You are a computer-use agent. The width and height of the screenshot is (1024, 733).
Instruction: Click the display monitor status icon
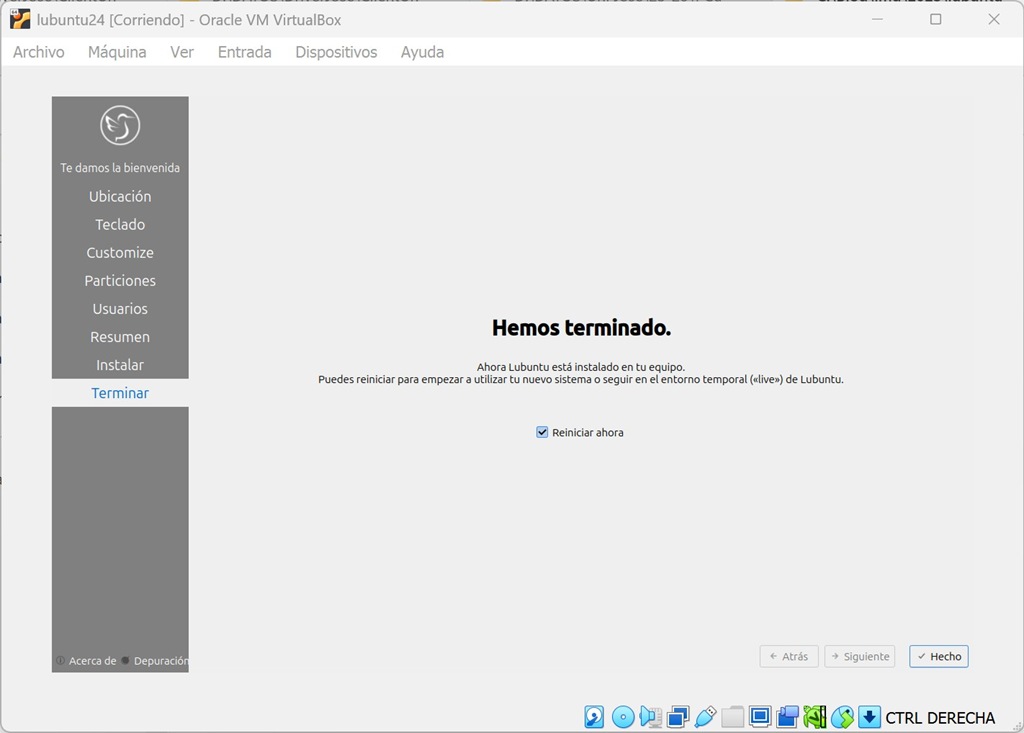[x=760, y=717]
